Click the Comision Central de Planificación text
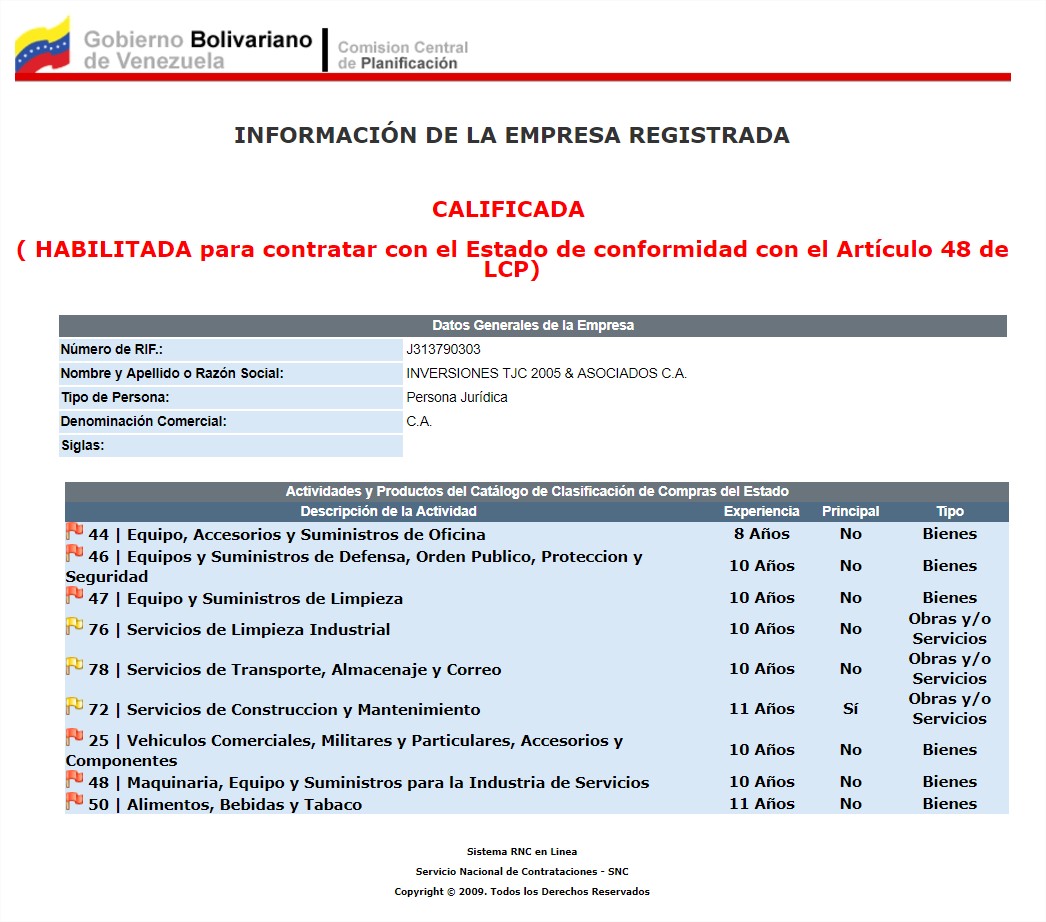 click(402, 55)
